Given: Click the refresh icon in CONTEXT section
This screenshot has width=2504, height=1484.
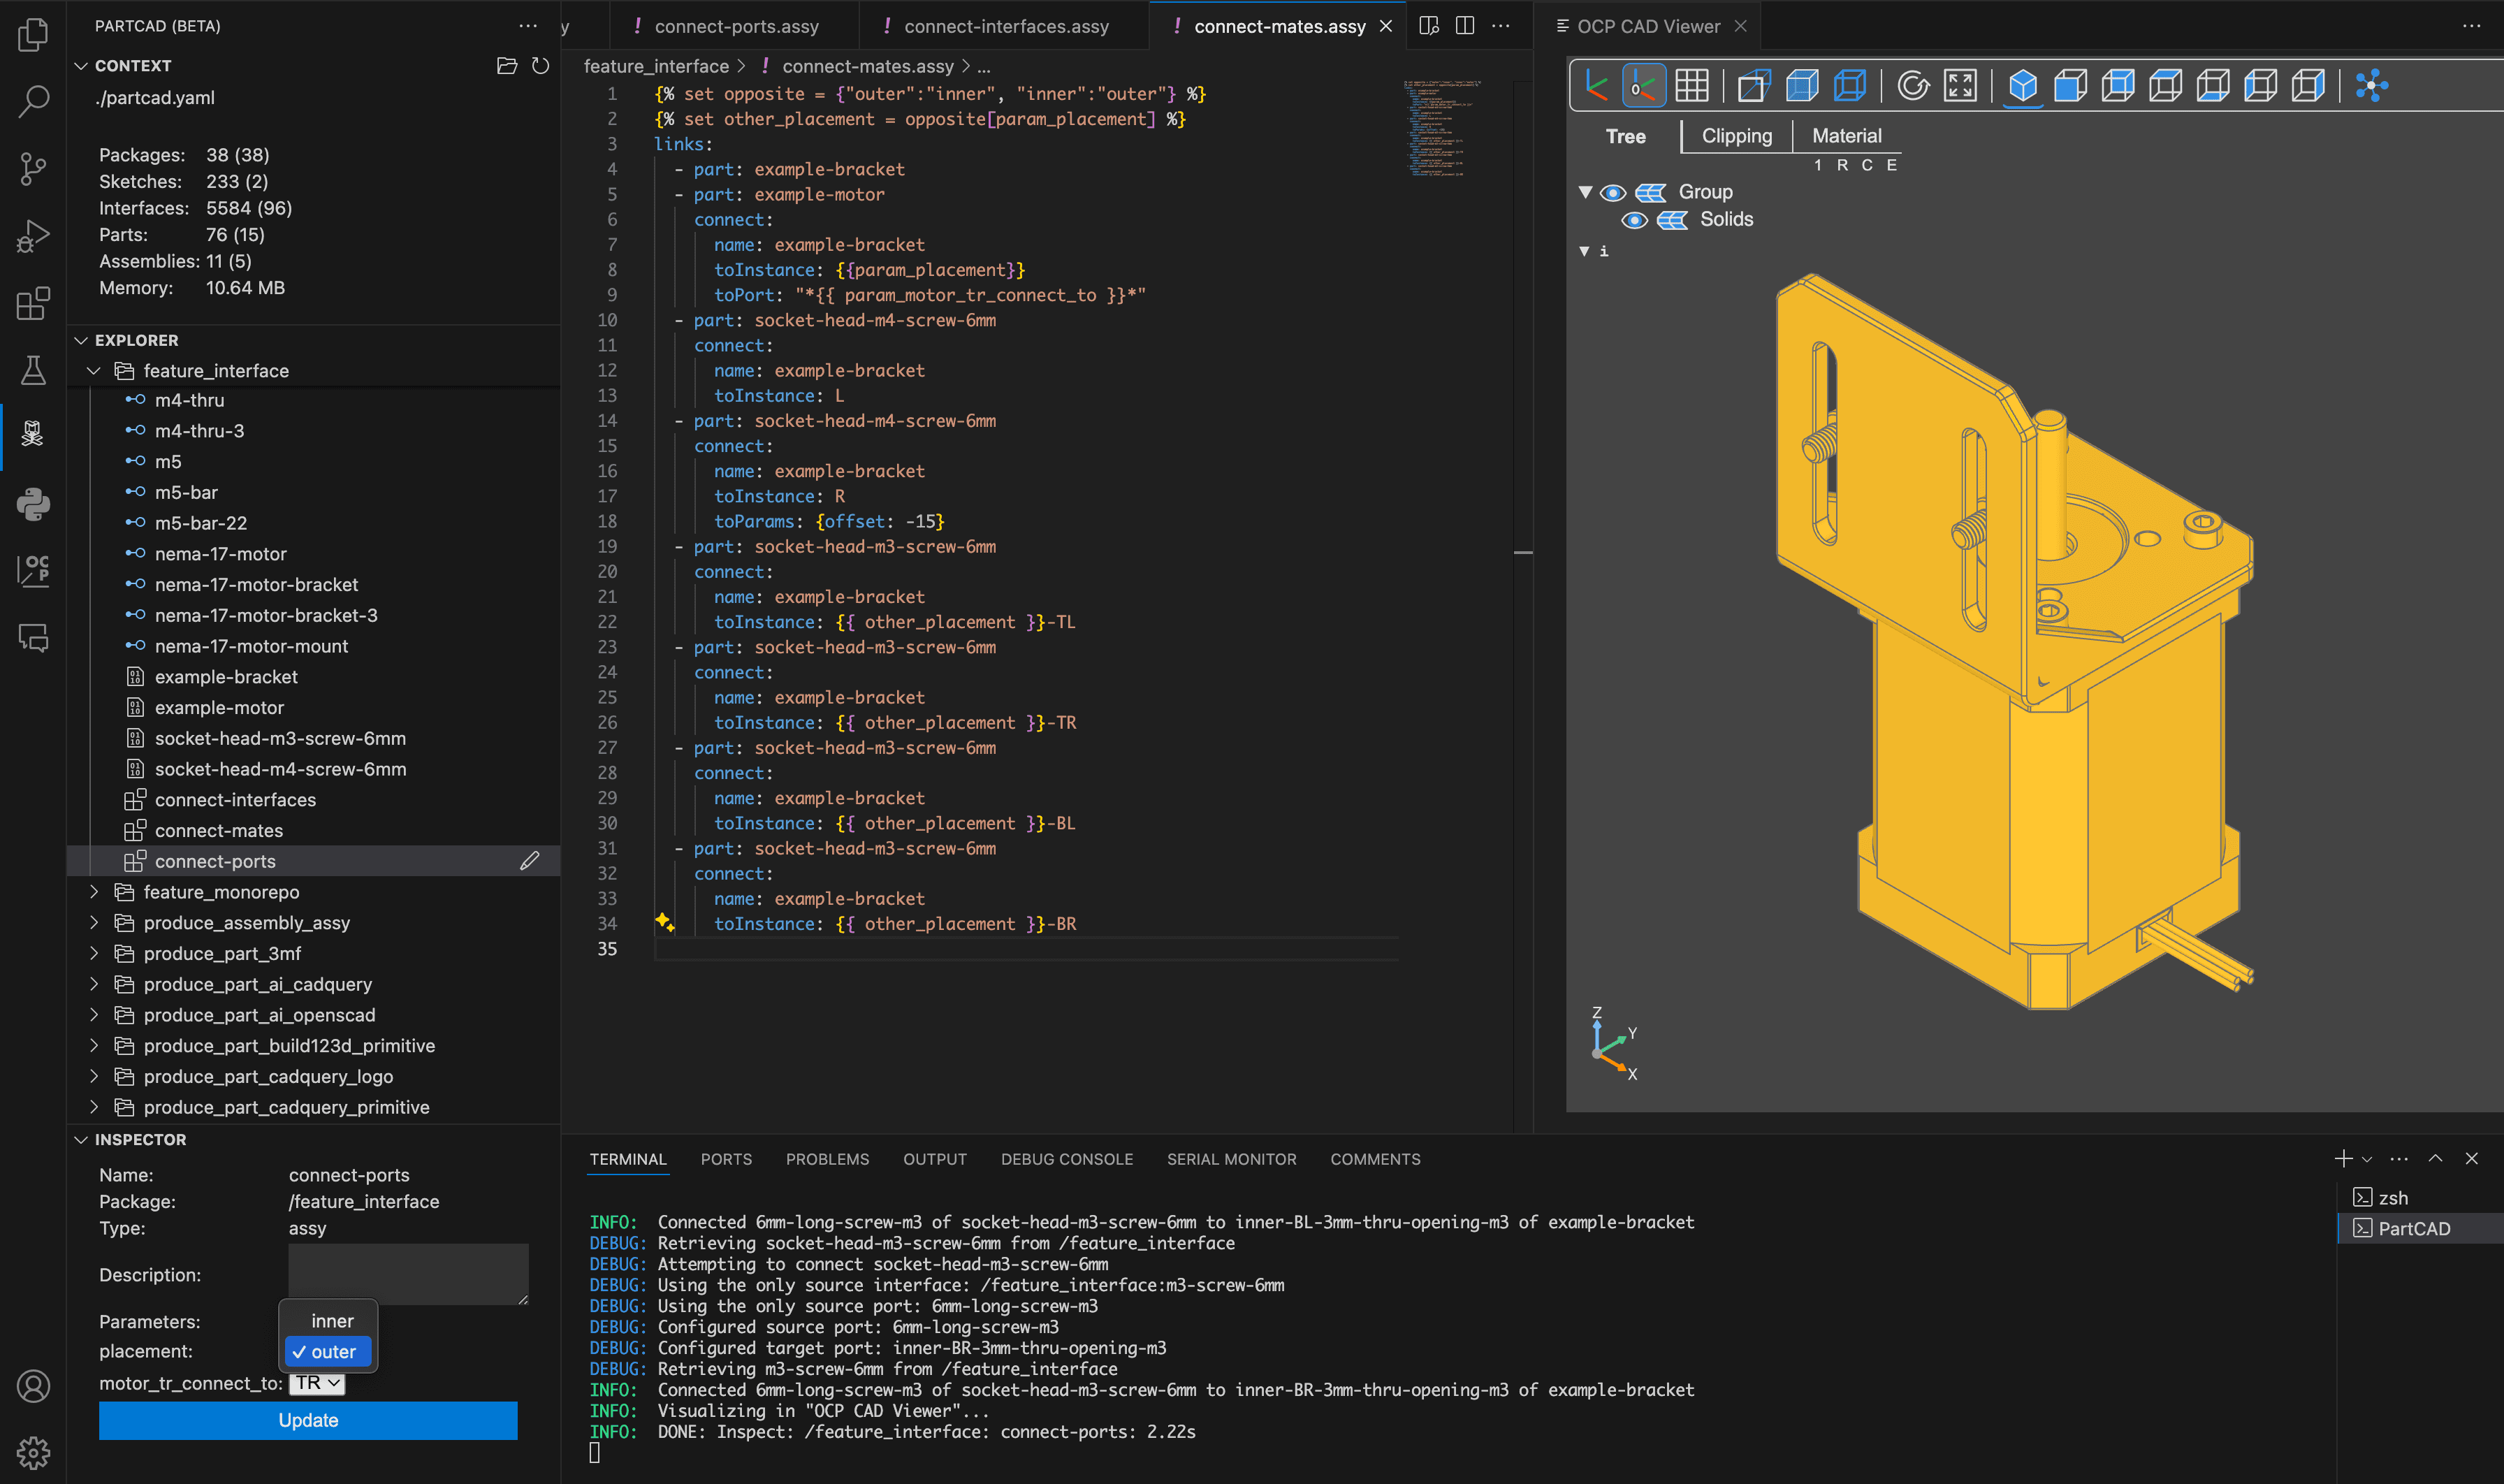Looking at the screenshot, I should click(x=540, y=66).
